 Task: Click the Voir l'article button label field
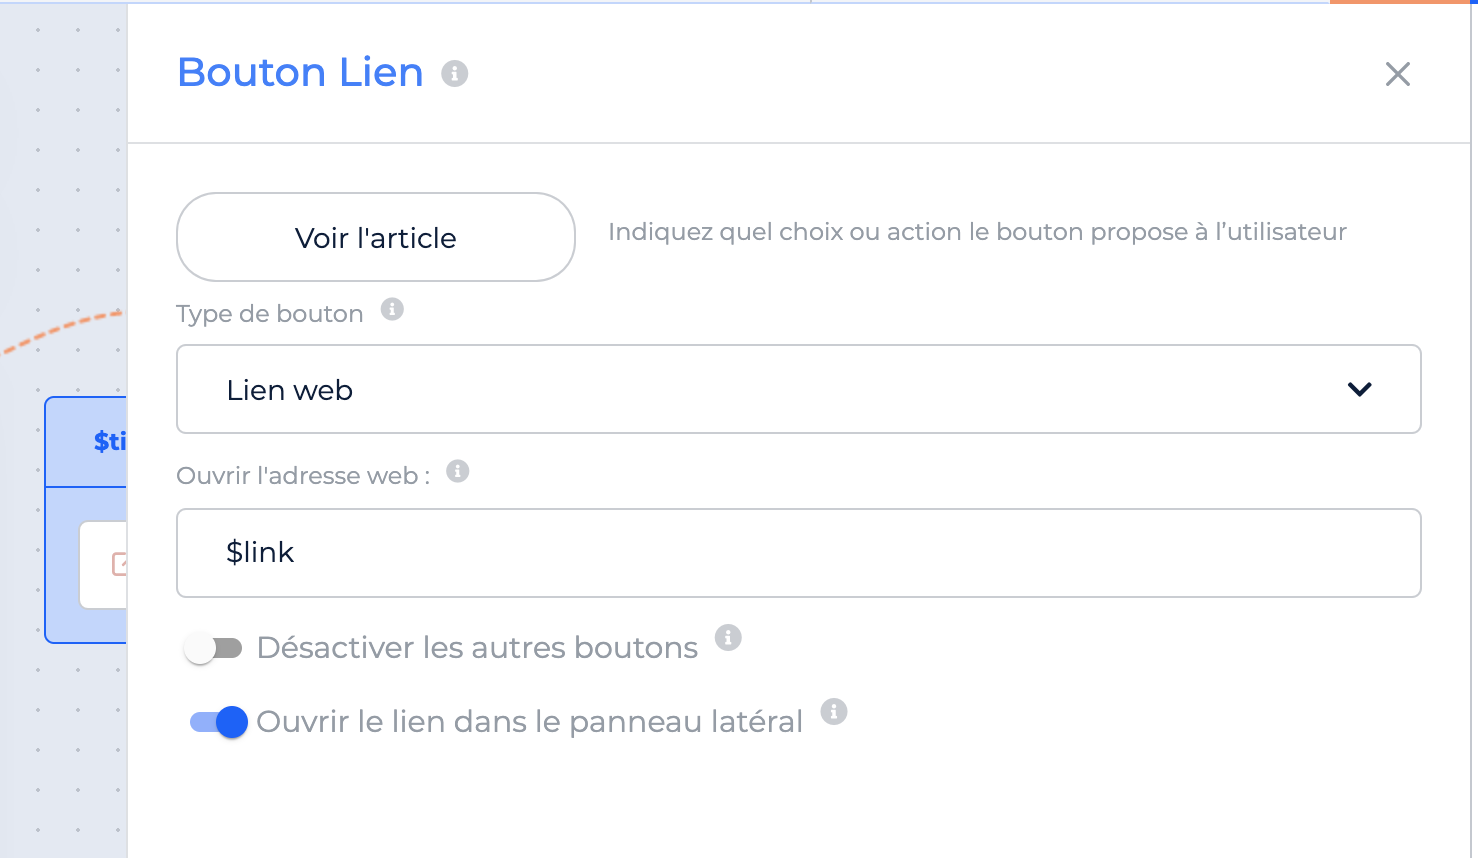tap(376, 237)
